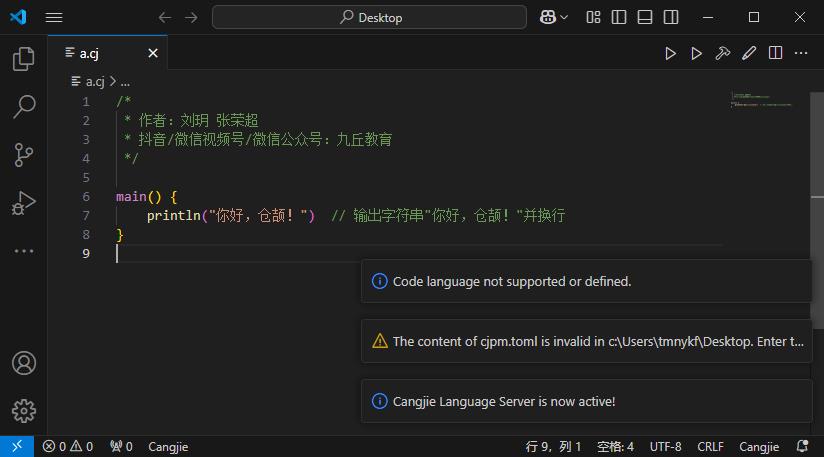Click the second run play icon
824x457 pixels.
tap(696, 53)
